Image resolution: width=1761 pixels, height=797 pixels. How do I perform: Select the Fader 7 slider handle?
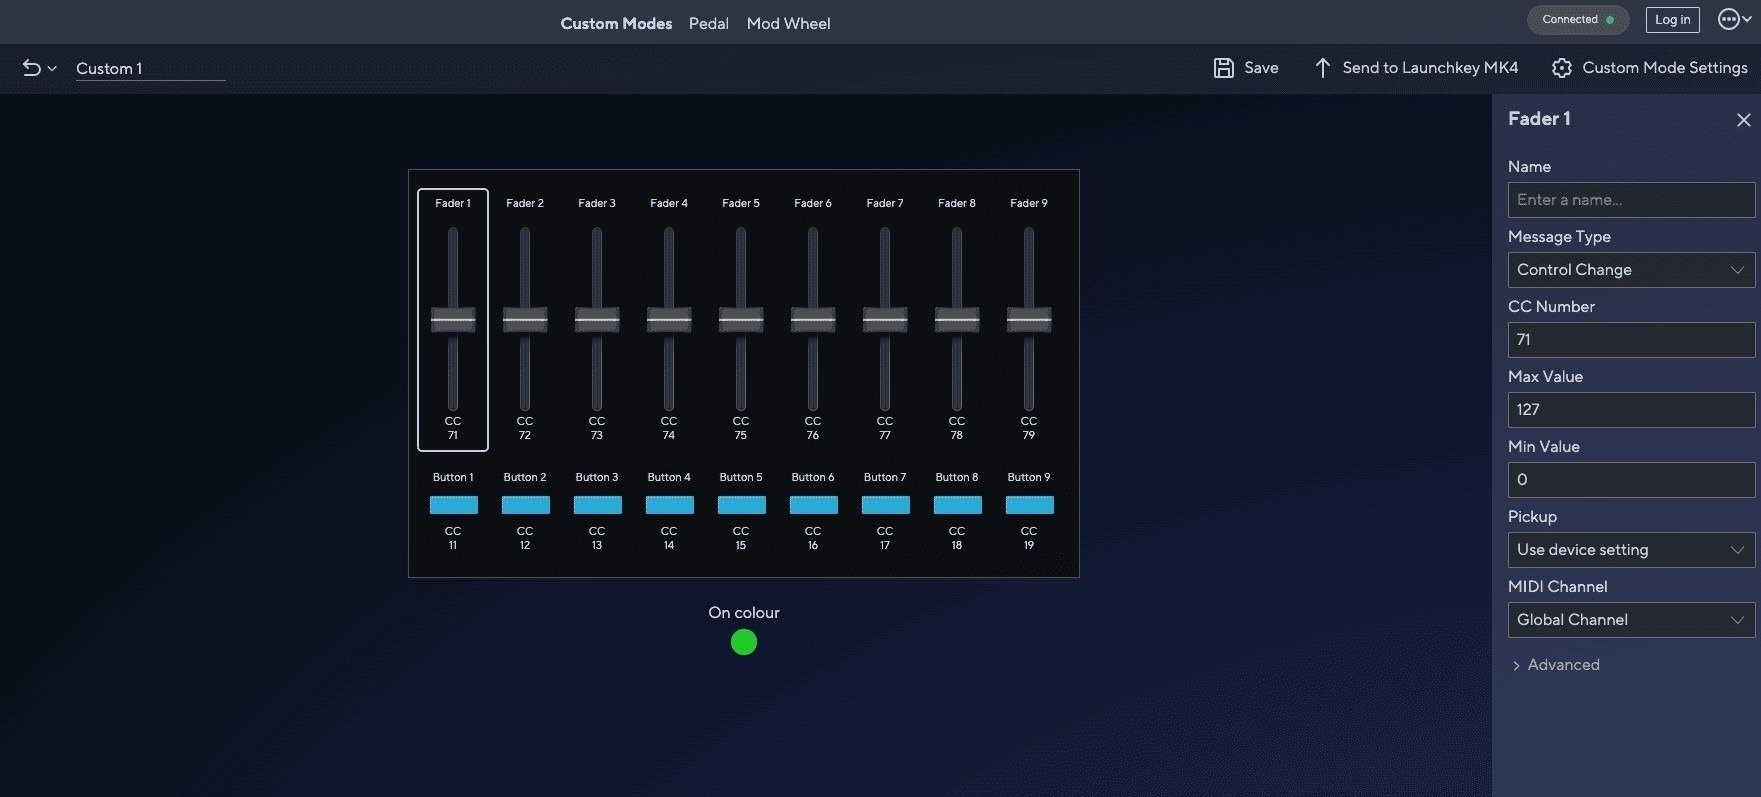pos(885,320)
